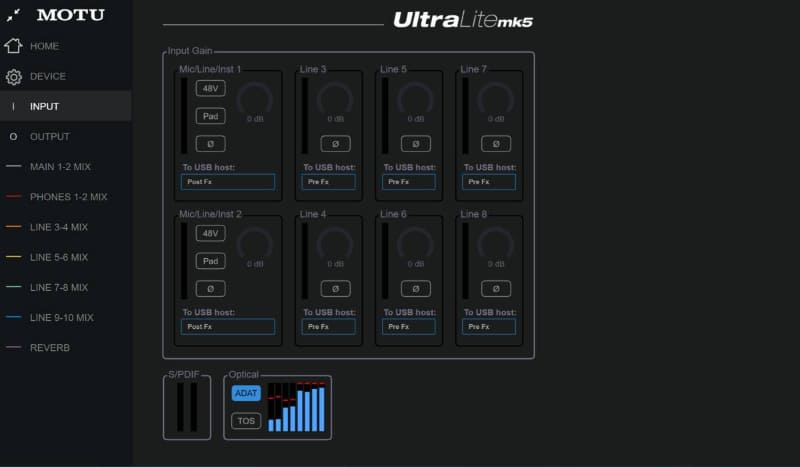800x467 pixels.
Task: Select ADAT optical mode
Action: 246,393
